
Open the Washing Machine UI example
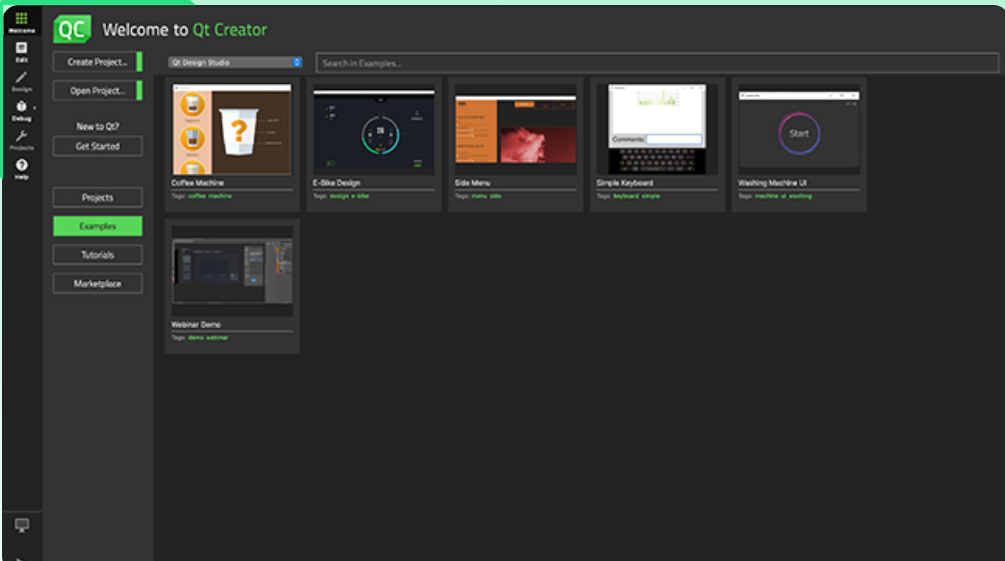point(798,130)
